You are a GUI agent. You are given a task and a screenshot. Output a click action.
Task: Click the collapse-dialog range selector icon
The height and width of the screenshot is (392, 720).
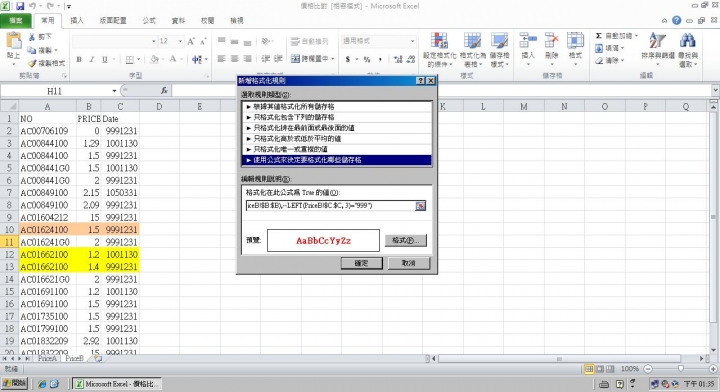(420, 206)
